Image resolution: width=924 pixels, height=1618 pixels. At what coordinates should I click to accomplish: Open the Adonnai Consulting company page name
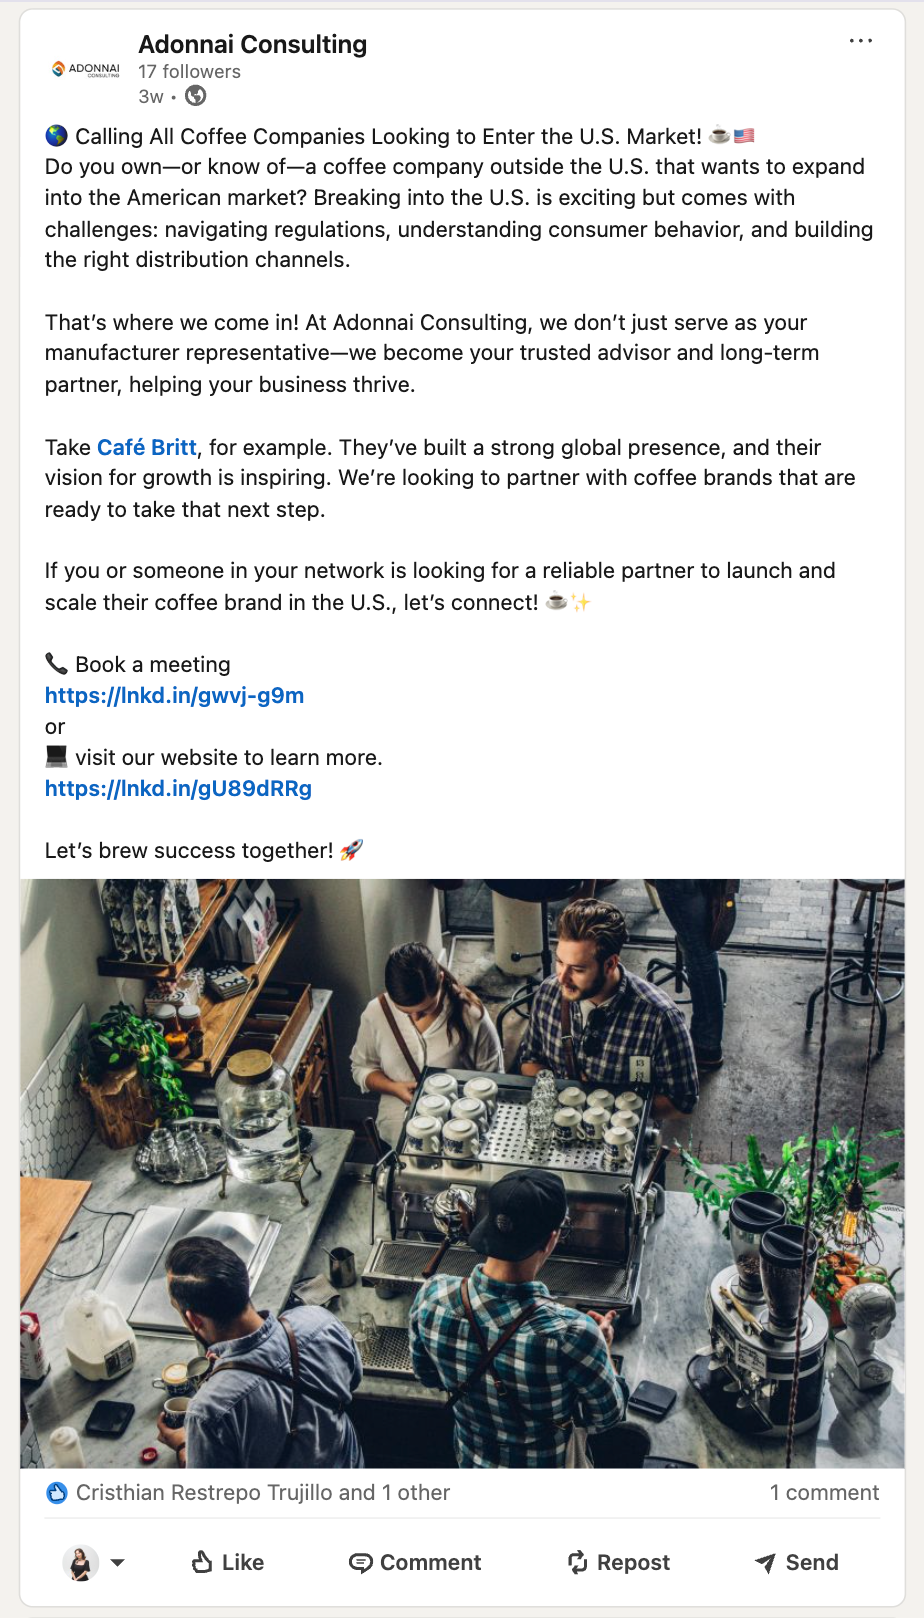(252, 44)
